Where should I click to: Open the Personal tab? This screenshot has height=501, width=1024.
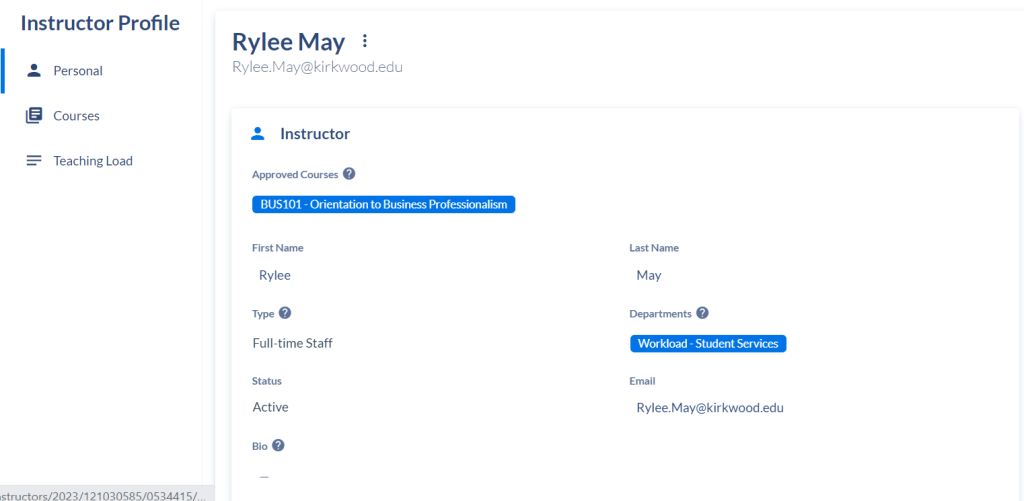tap(78, 71)
